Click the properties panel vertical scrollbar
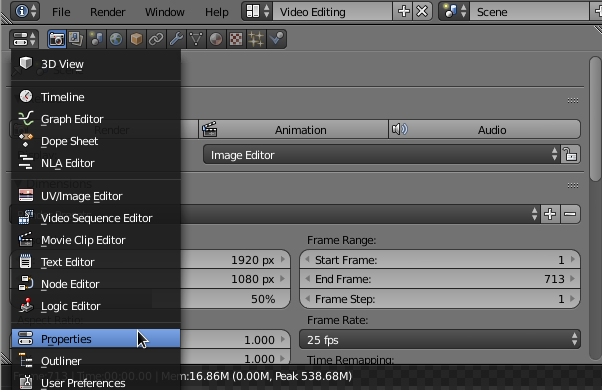The image size is (602, 390). tap(595, 119)
